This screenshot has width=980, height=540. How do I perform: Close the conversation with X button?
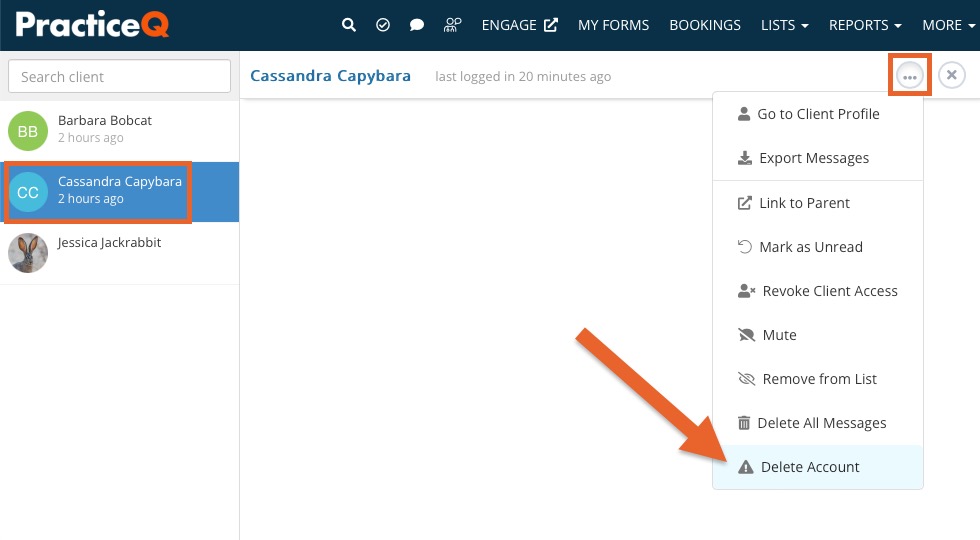point(951,75)
